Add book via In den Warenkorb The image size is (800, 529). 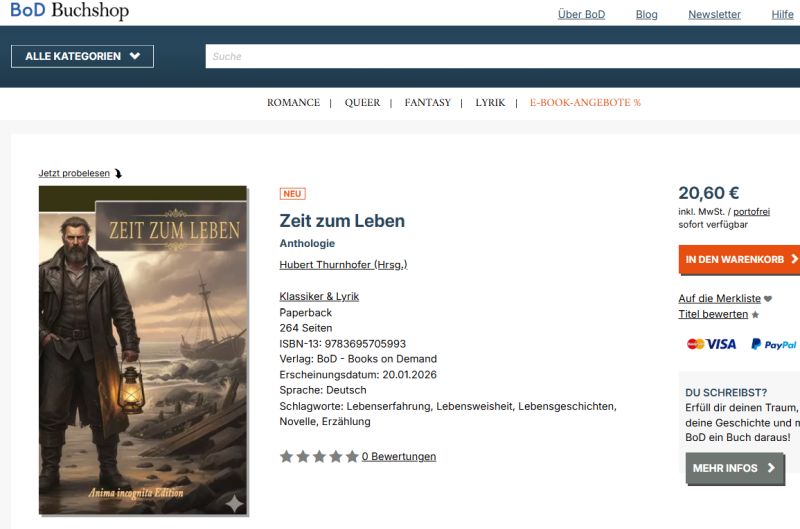point(739,259)
